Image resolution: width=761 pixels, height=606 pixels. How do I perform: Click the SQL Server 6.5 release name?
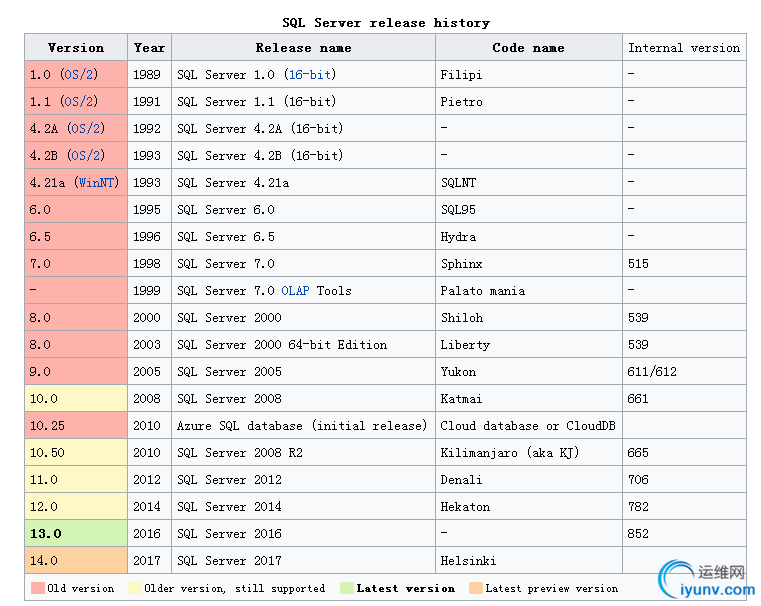pos(226,237)
